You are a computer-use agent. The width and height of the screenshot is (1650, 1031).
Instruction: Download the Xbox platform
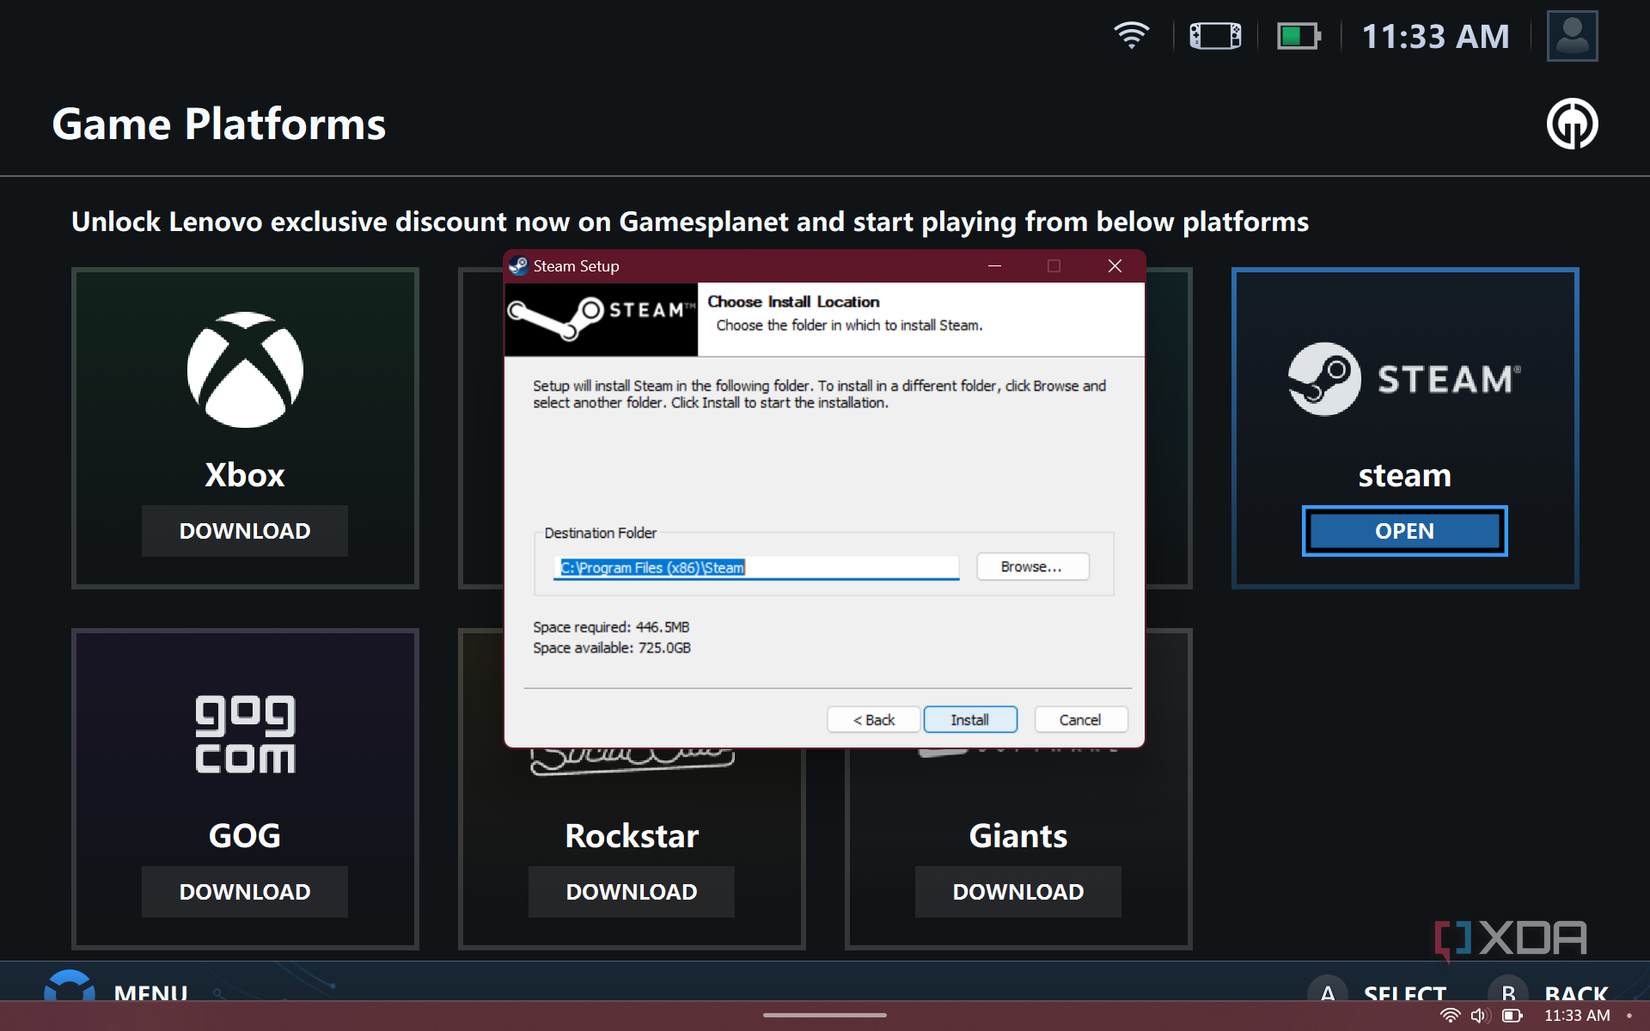[x=245, y=531]
